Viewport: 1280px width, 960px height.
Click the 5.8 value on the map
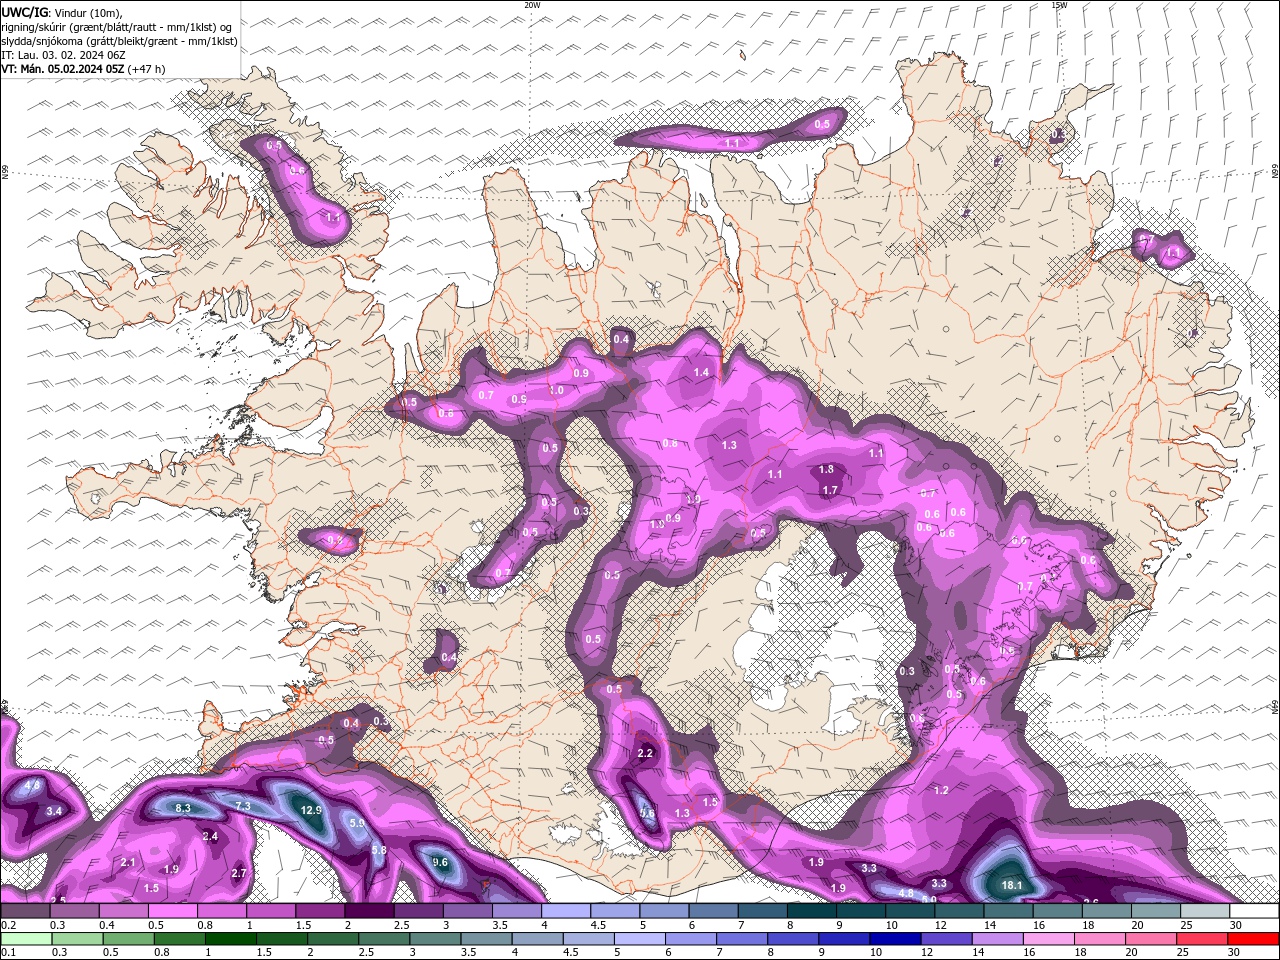point(379,850)
